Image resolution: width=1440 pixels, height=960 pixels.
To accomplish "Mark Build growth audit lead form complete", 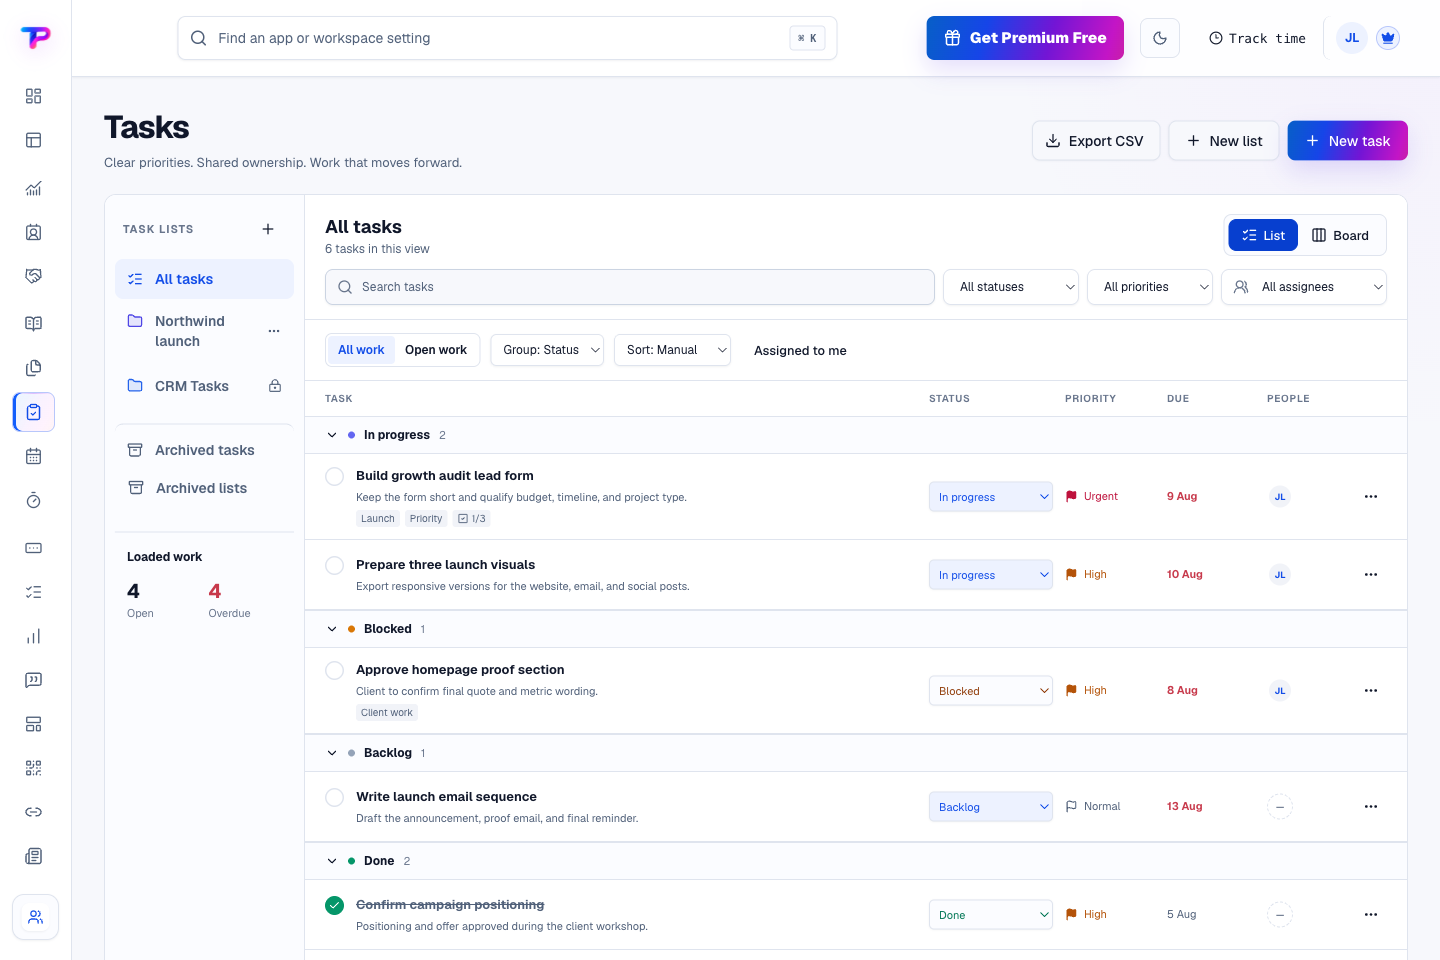I will click(x=335, y=476).
